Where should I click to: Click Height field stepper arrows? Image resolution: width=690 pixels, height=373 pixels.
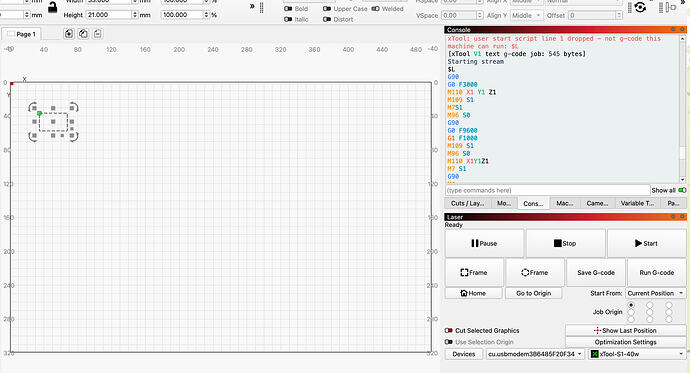point(135,15)
